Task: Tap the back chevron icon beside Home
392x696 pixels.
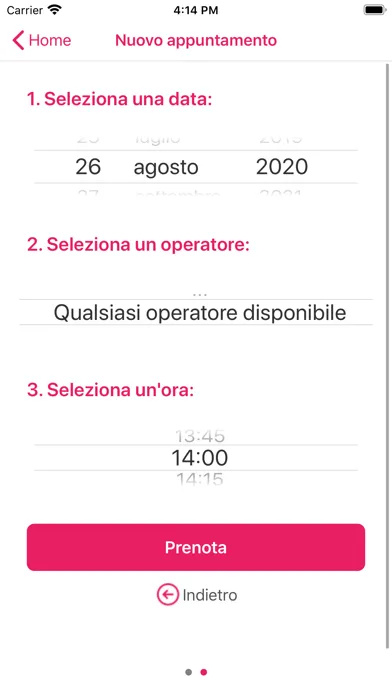Action: point(18,40)
